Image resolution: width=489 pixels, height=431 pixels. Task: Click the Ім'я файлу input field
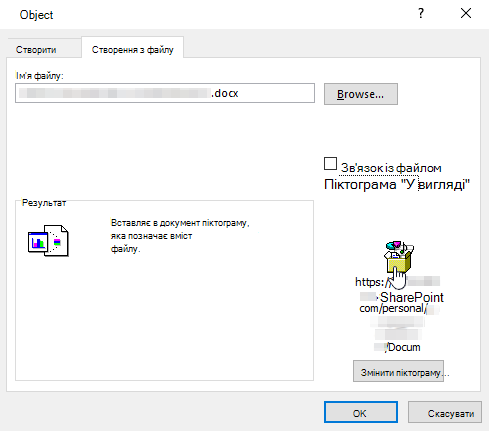165,93
